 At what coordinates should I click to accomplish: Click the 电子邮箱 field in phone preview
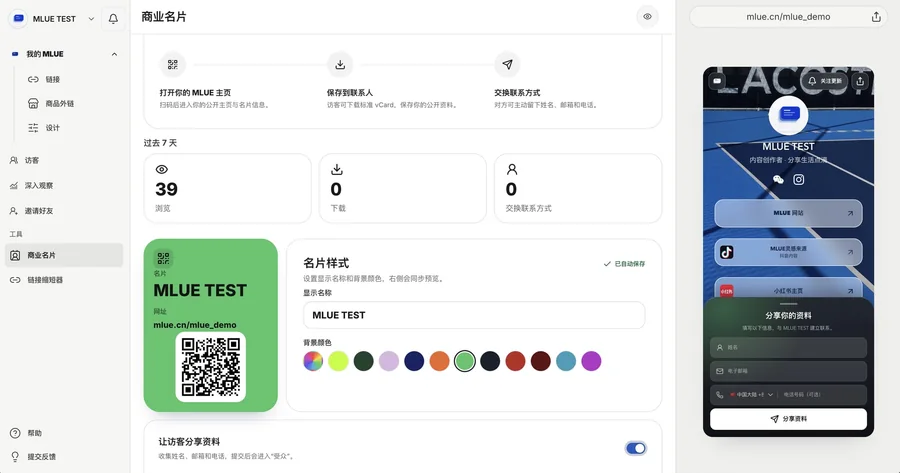point(788,371)
